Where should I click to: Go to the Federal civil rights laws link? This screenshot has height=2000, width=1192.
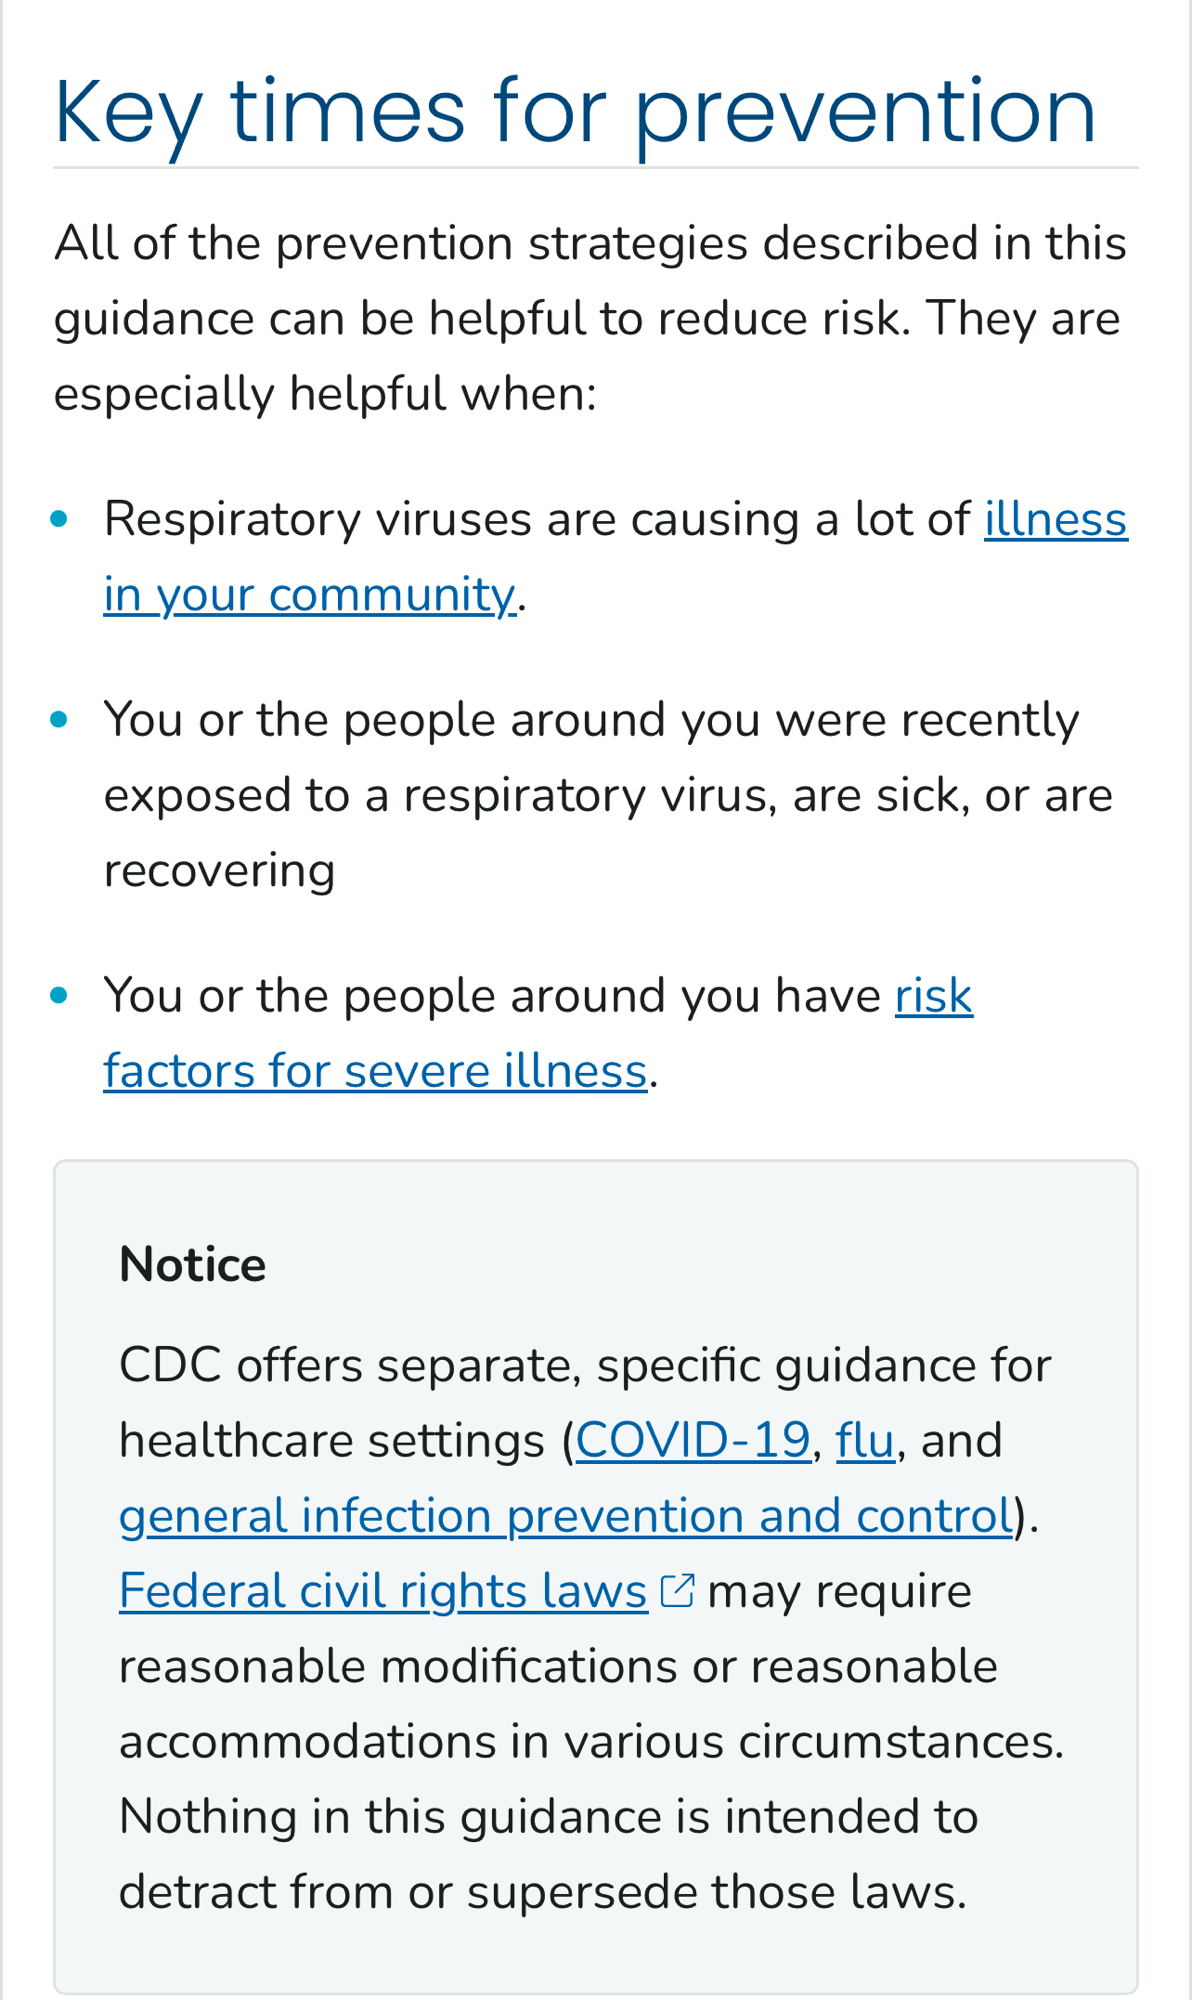pyautogui.click(x=383, y=1591)
